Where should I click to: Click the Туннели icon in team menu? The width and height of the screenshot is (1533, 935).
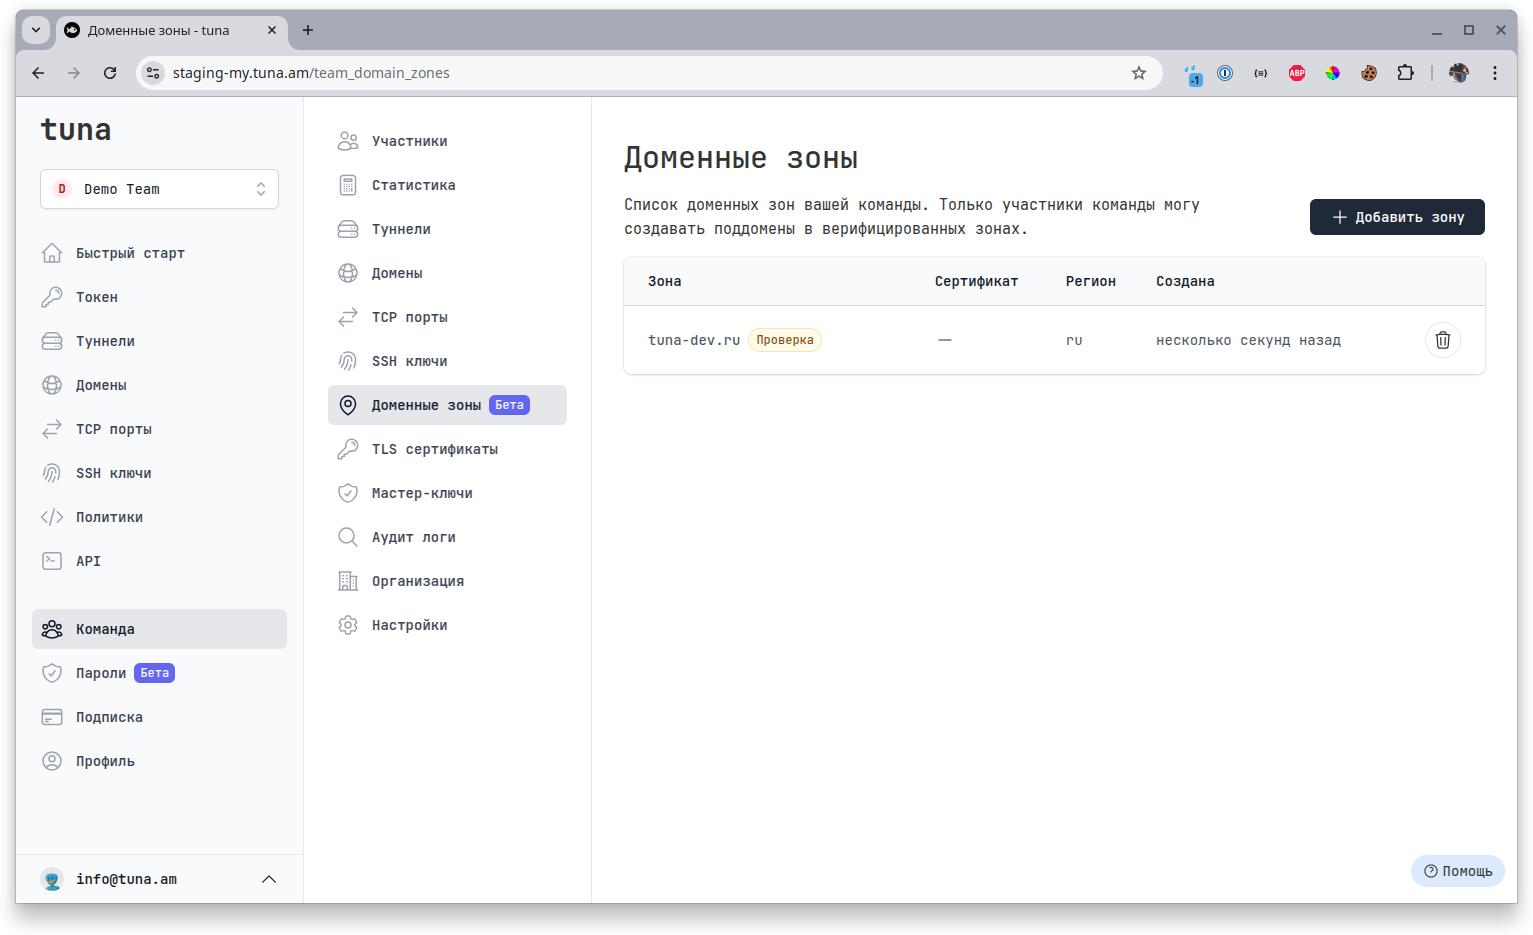pos(348,228)
